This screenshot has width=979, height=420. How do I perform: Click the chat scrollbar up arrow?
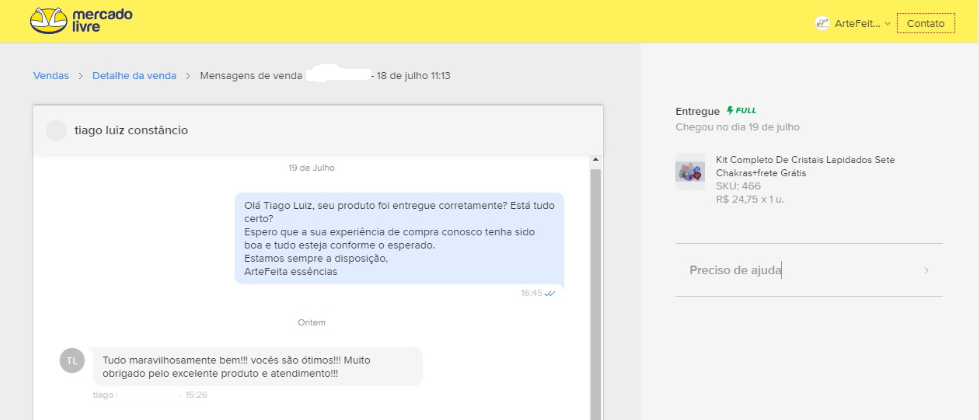[x=596, y=160]
